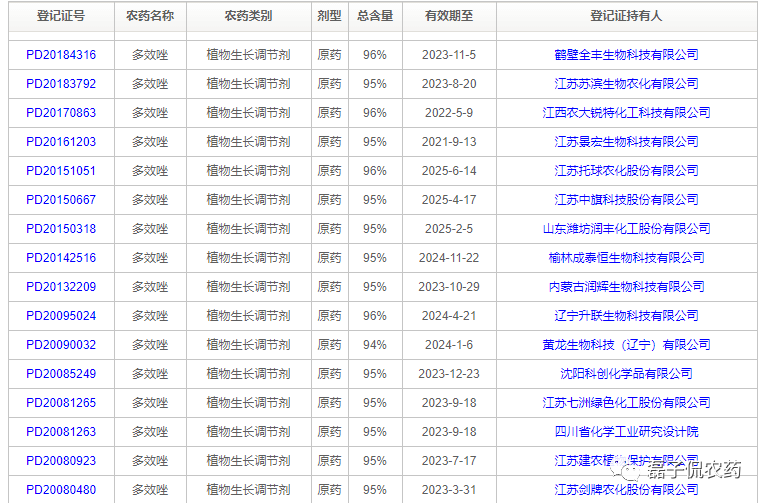The image size is (766, 503).
Task: Open registration PD20183792 link
Action: pyautogui.click(x=61, y=84)
